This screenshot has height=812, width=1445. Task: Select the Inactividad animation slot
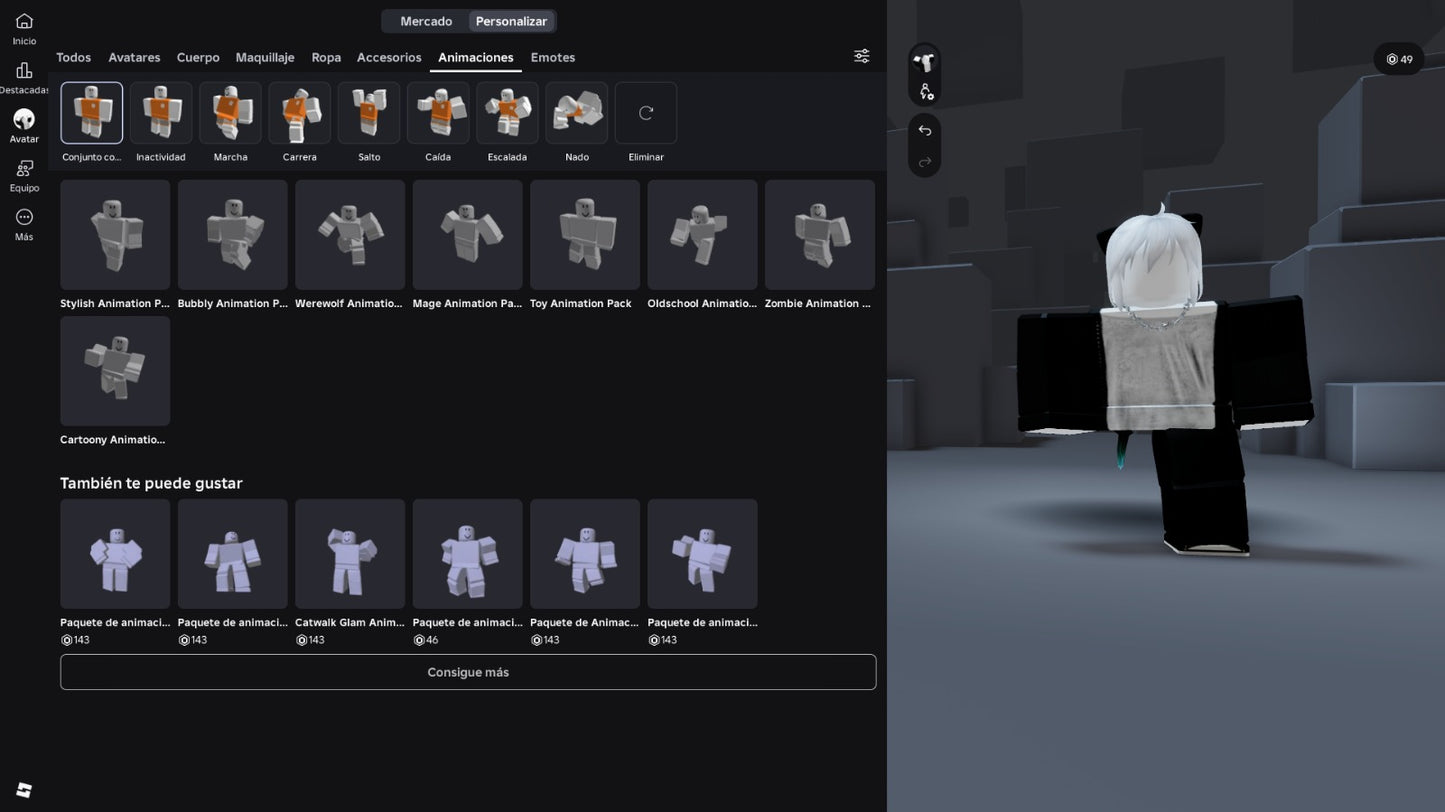point(161,113)
